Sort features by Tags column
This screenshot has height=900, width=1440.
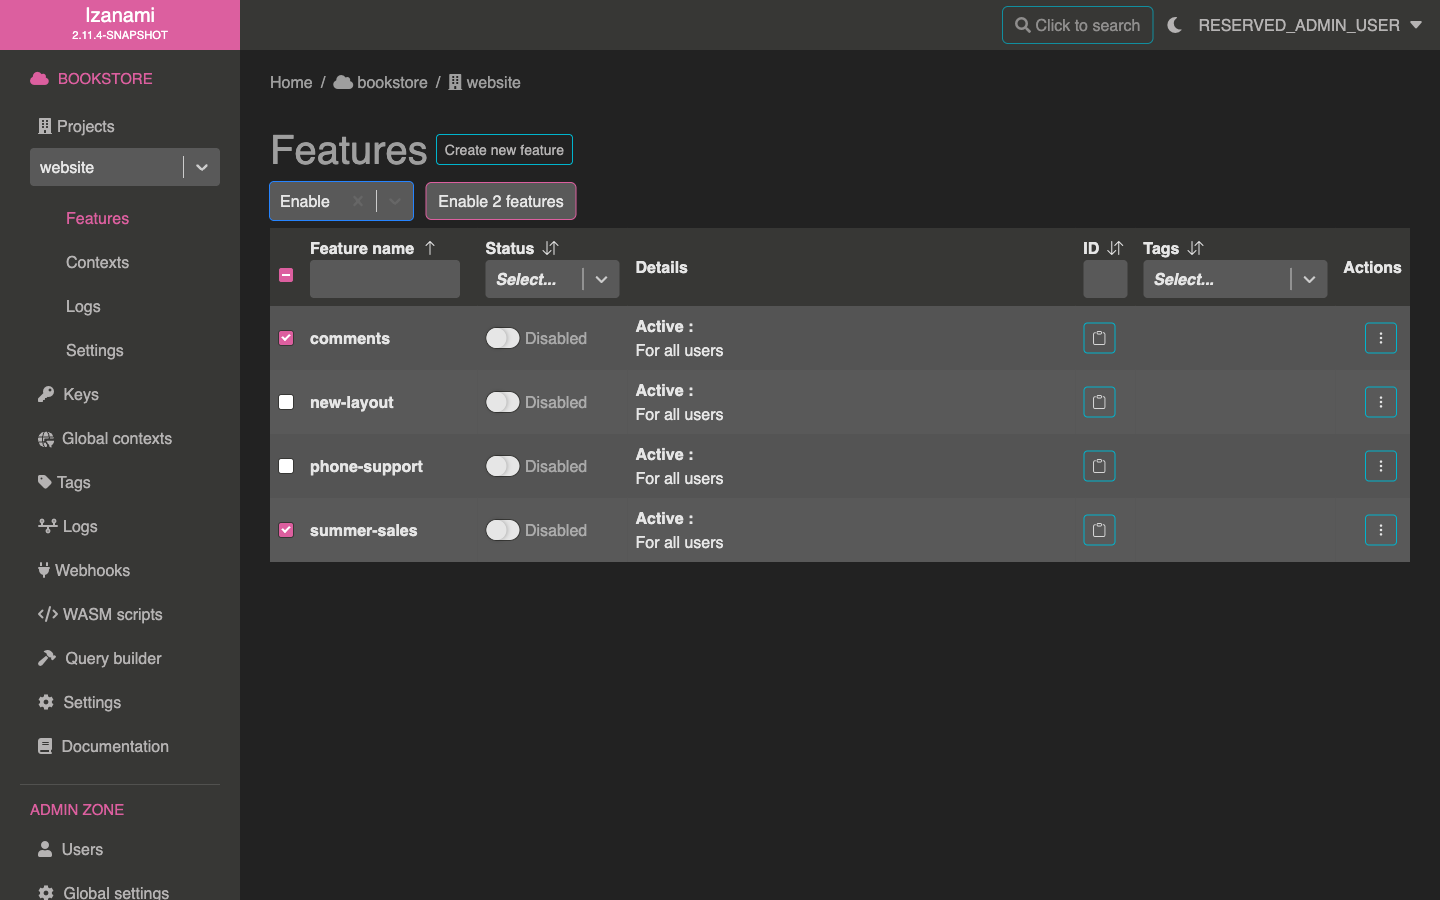[1195, 248]
